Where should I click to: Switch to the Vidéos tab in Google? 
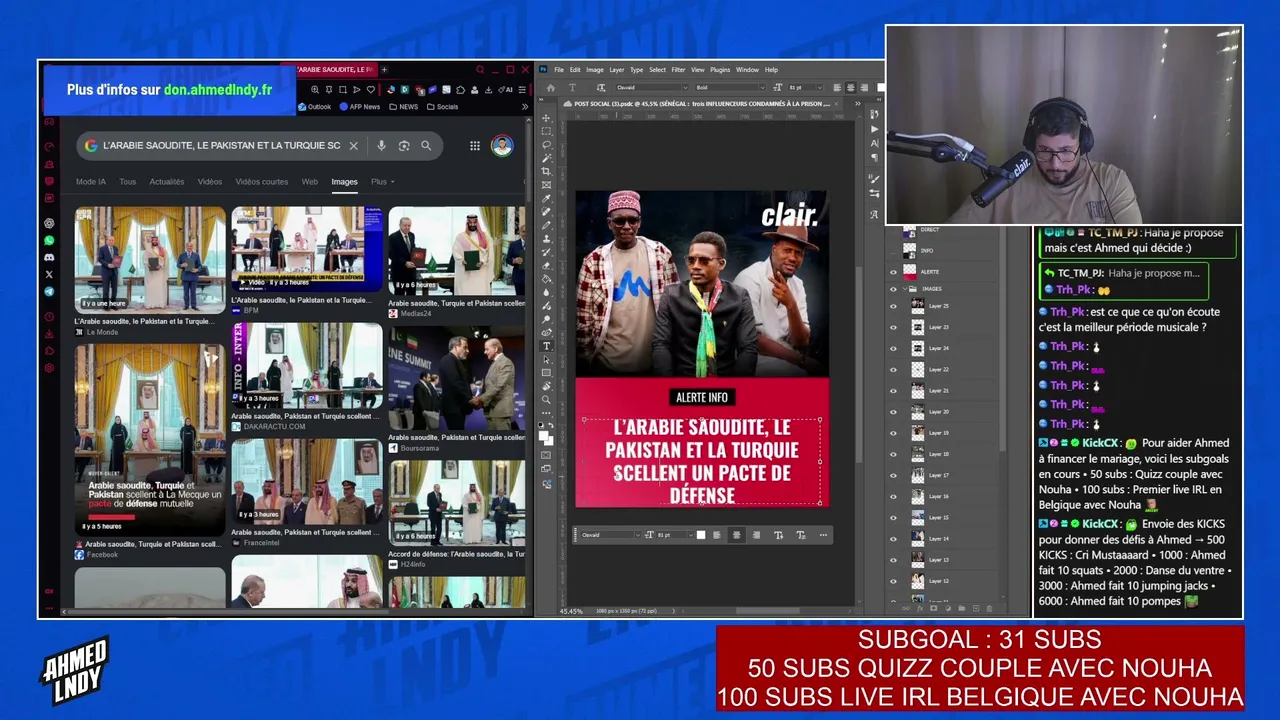[210, 182]
